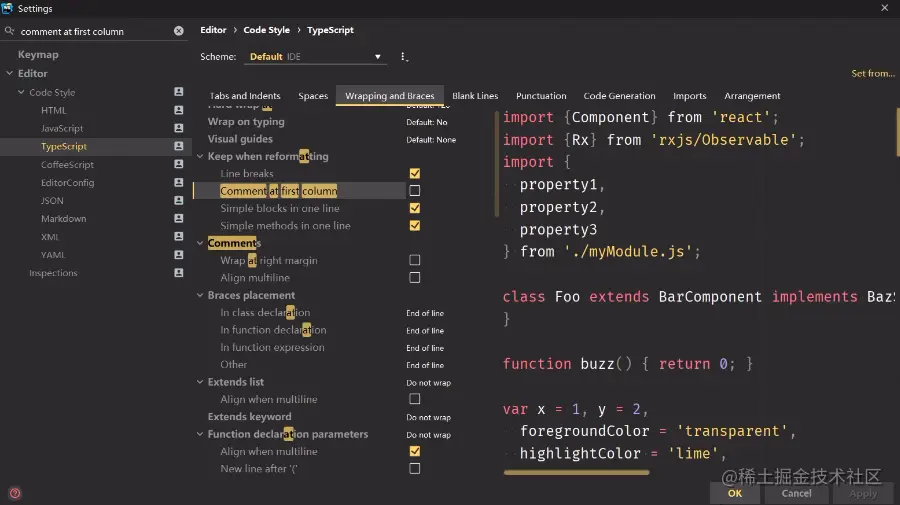The width and height of the screenshot is (900, 505).
Task: Click in the settings search input
Action: [x=95, y=31]
